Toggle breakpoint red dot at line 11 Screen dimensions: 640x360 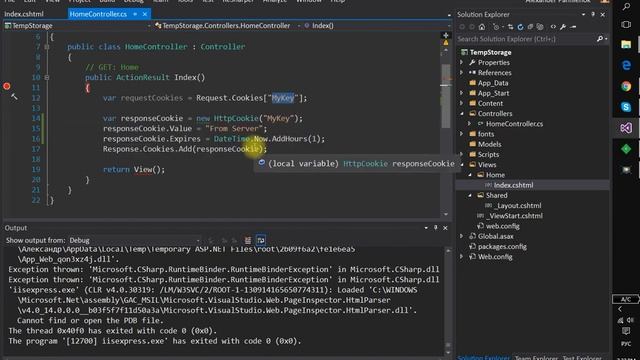[7, 86]
